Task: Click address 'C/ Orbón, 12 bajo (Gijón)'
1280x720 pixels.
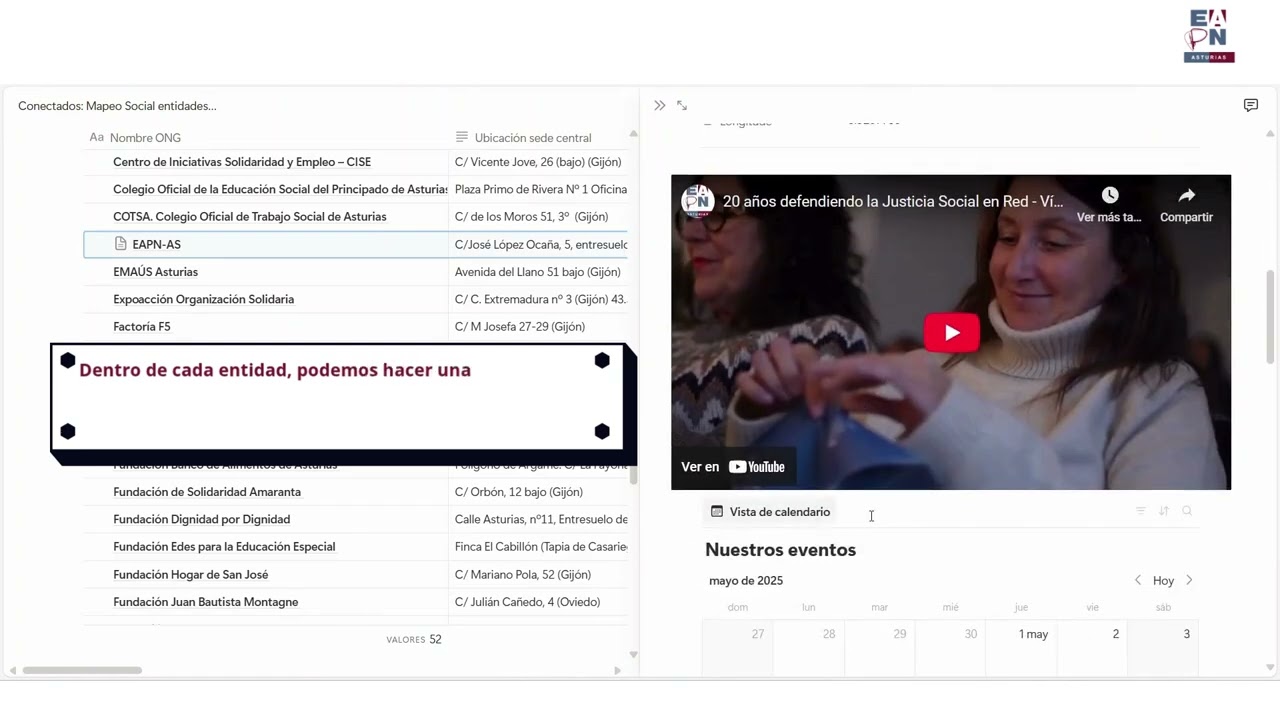Action: click(x=519, y=492)
